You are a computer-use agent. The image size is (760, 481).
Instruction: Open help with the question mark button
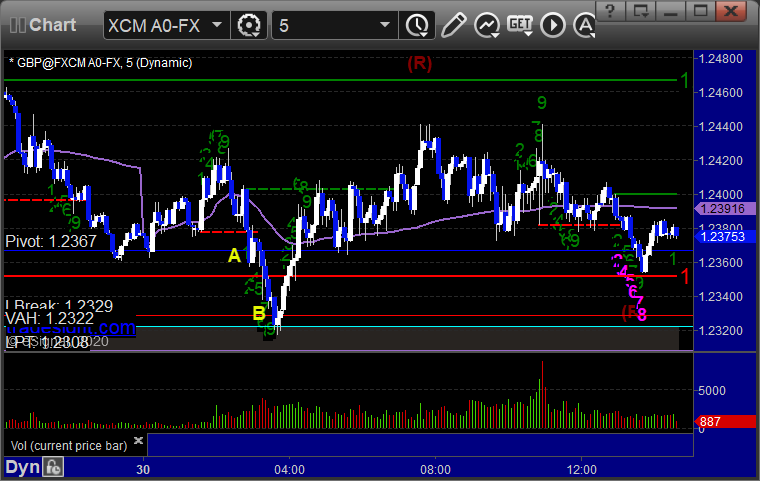[610, 11]
